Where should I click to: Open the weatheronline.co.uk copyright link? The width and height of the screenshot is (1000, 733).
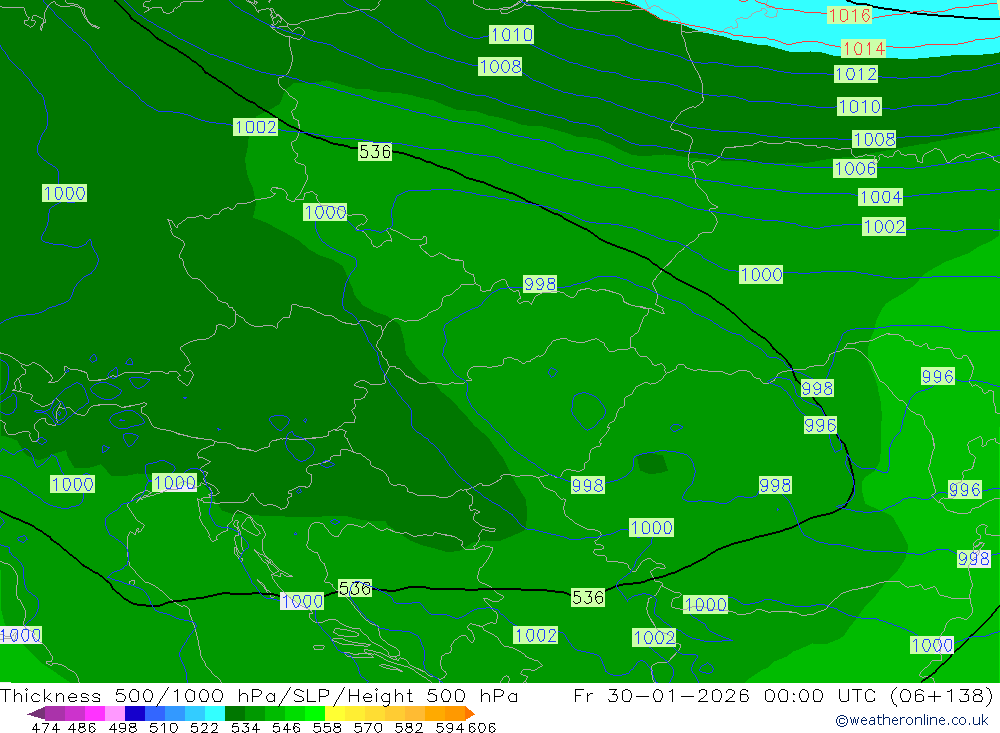coord(912,720)
